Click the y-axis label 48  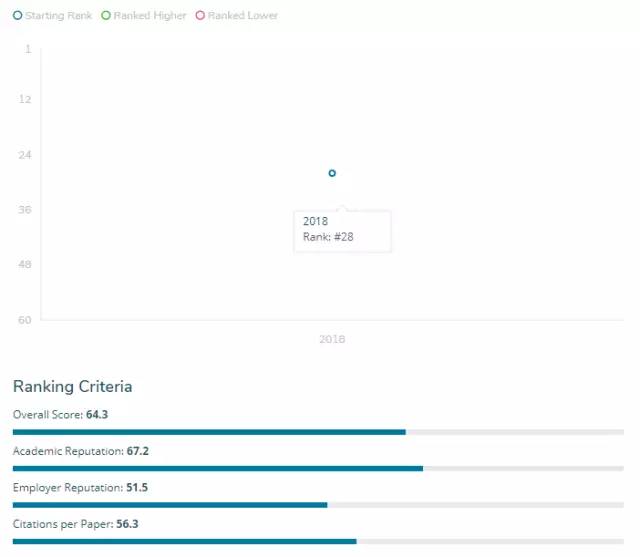click(25, 265)
